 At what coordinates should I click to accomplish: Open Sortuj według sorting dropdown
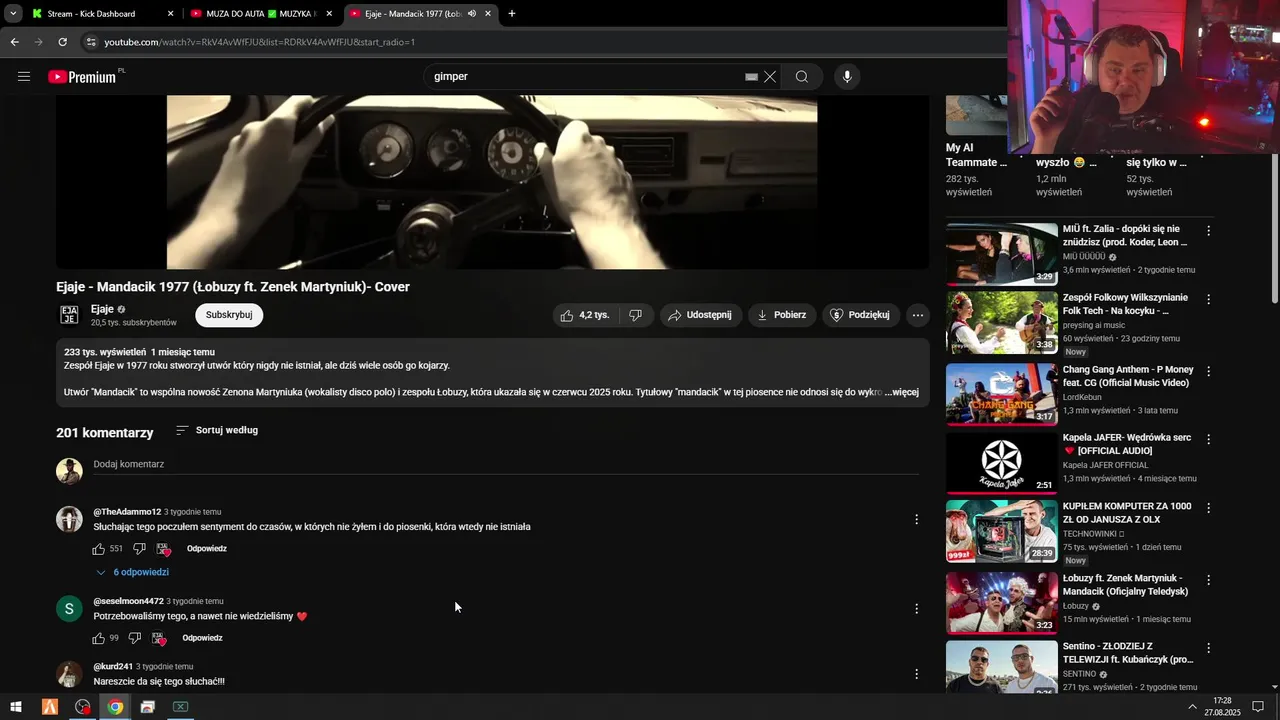pyautogui.click(x=217, y=430)
